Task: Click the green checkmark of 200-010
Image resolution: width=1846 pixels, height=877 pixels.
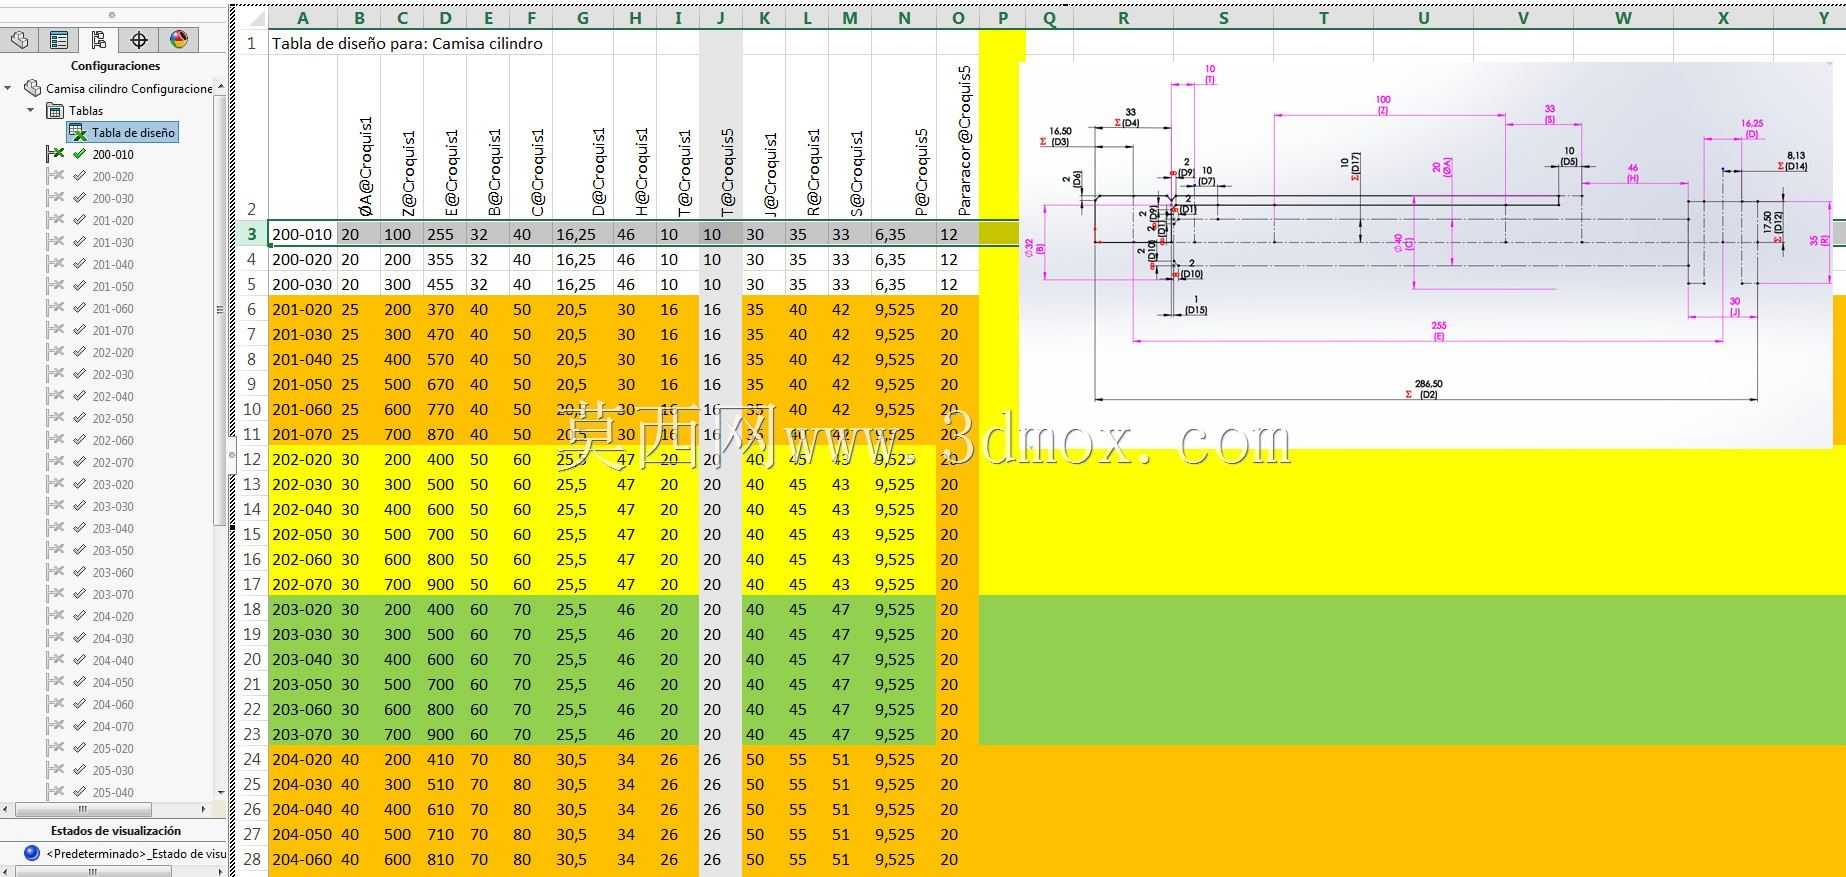Action: point(80,154)
